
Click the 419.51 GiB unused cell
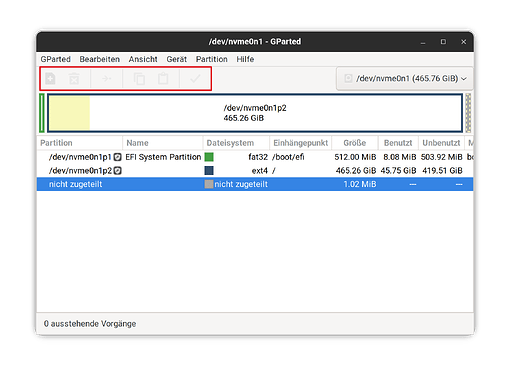(442, 171)
